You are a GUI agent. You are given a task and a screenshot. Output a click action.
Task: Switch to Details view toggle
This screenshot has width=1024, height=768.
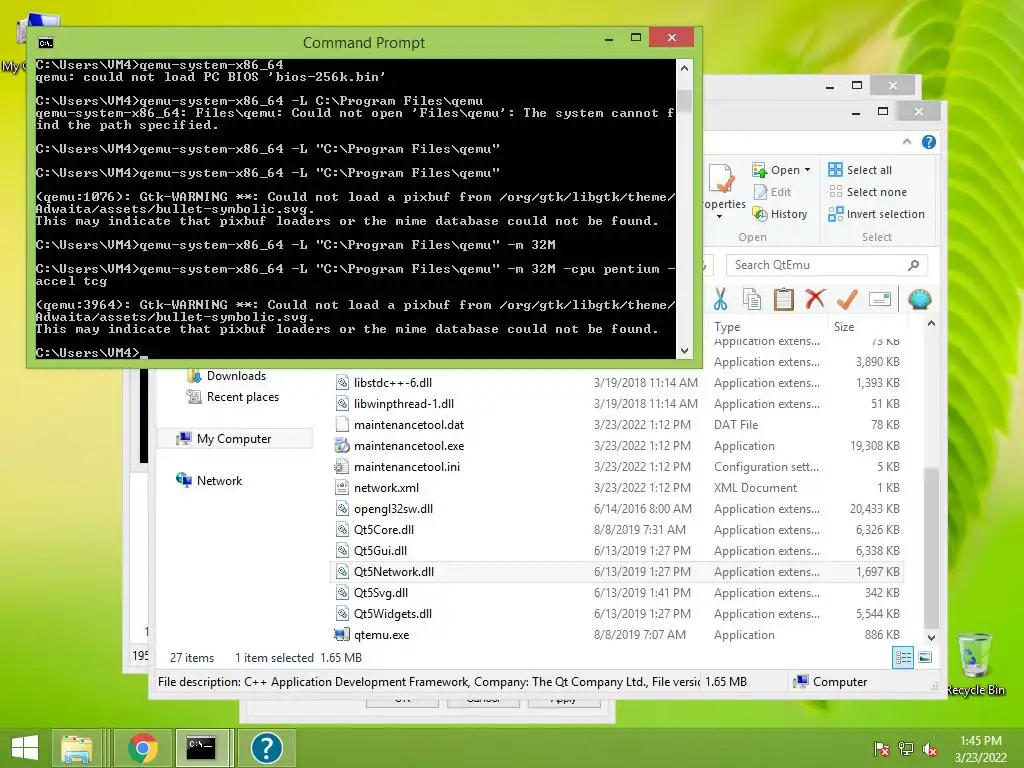click(x=903, y=658)
